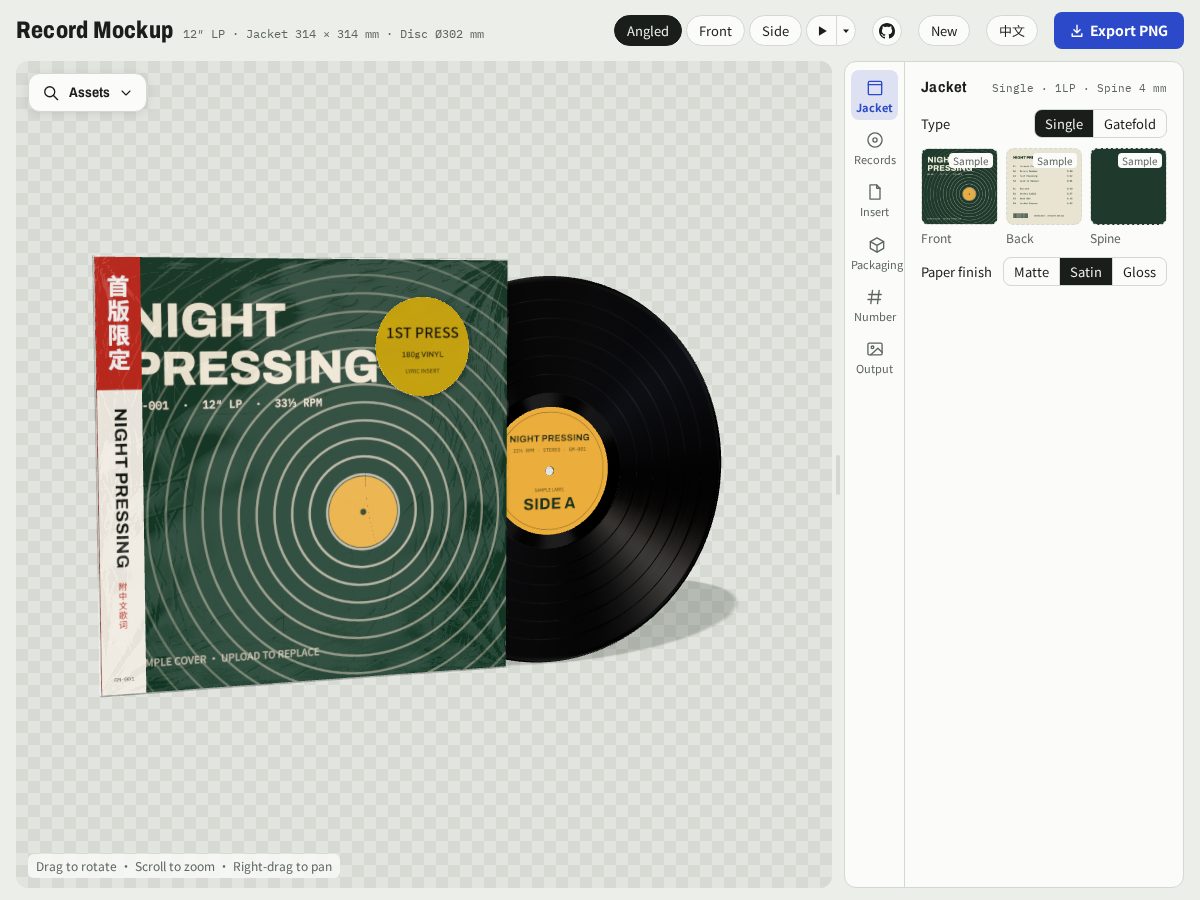1200x900 pixels.
Task: Open the Packaging tab
Action: [876, 253]
